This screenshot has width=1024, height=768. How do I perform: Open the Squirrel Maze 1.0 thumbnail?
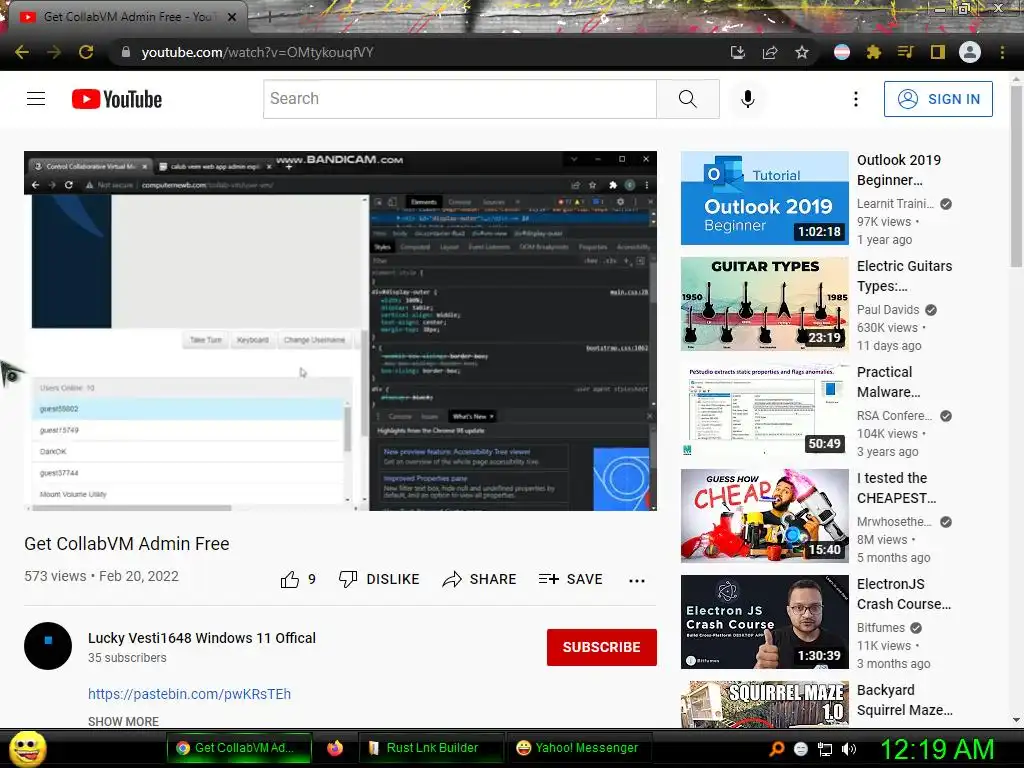(764, 704)
